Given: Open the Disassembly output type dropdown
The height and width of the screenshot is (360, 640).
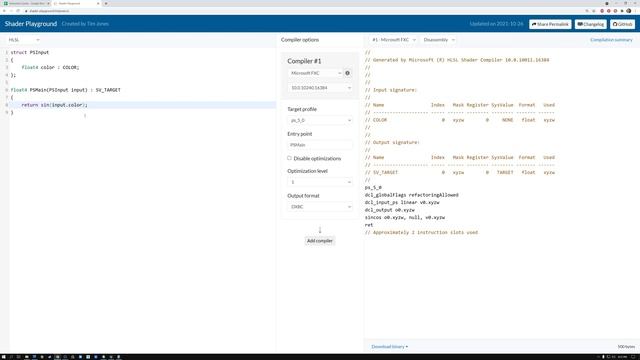Looking at the screenshot, I should (439, 40).
